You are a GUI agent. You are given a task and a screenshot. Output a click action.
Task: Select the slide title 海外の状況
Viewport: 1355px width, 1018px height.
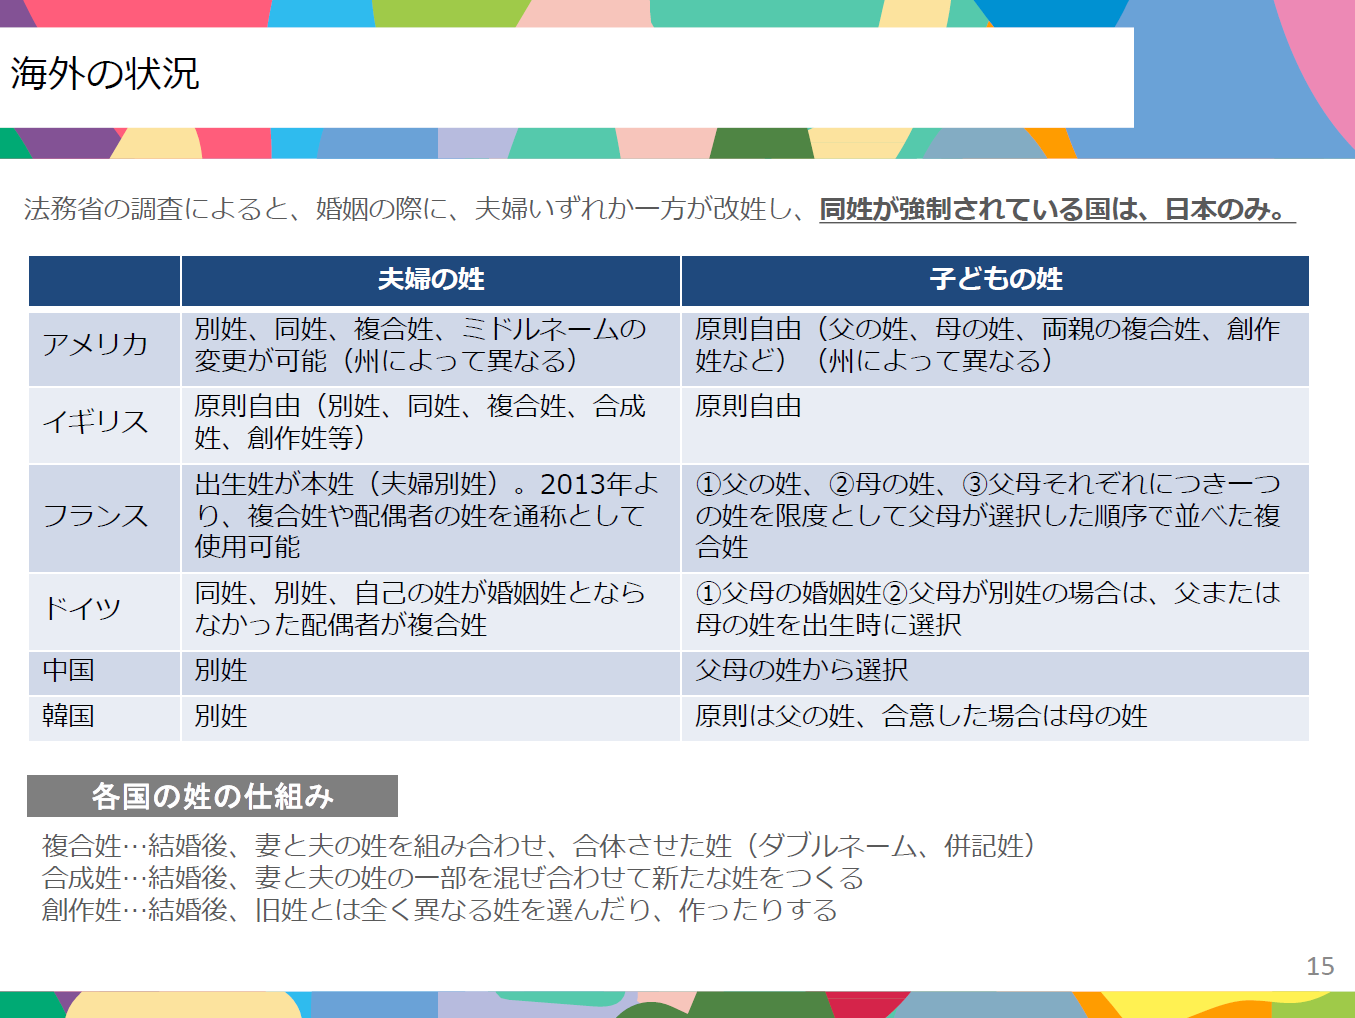click(x=105, y=74)
